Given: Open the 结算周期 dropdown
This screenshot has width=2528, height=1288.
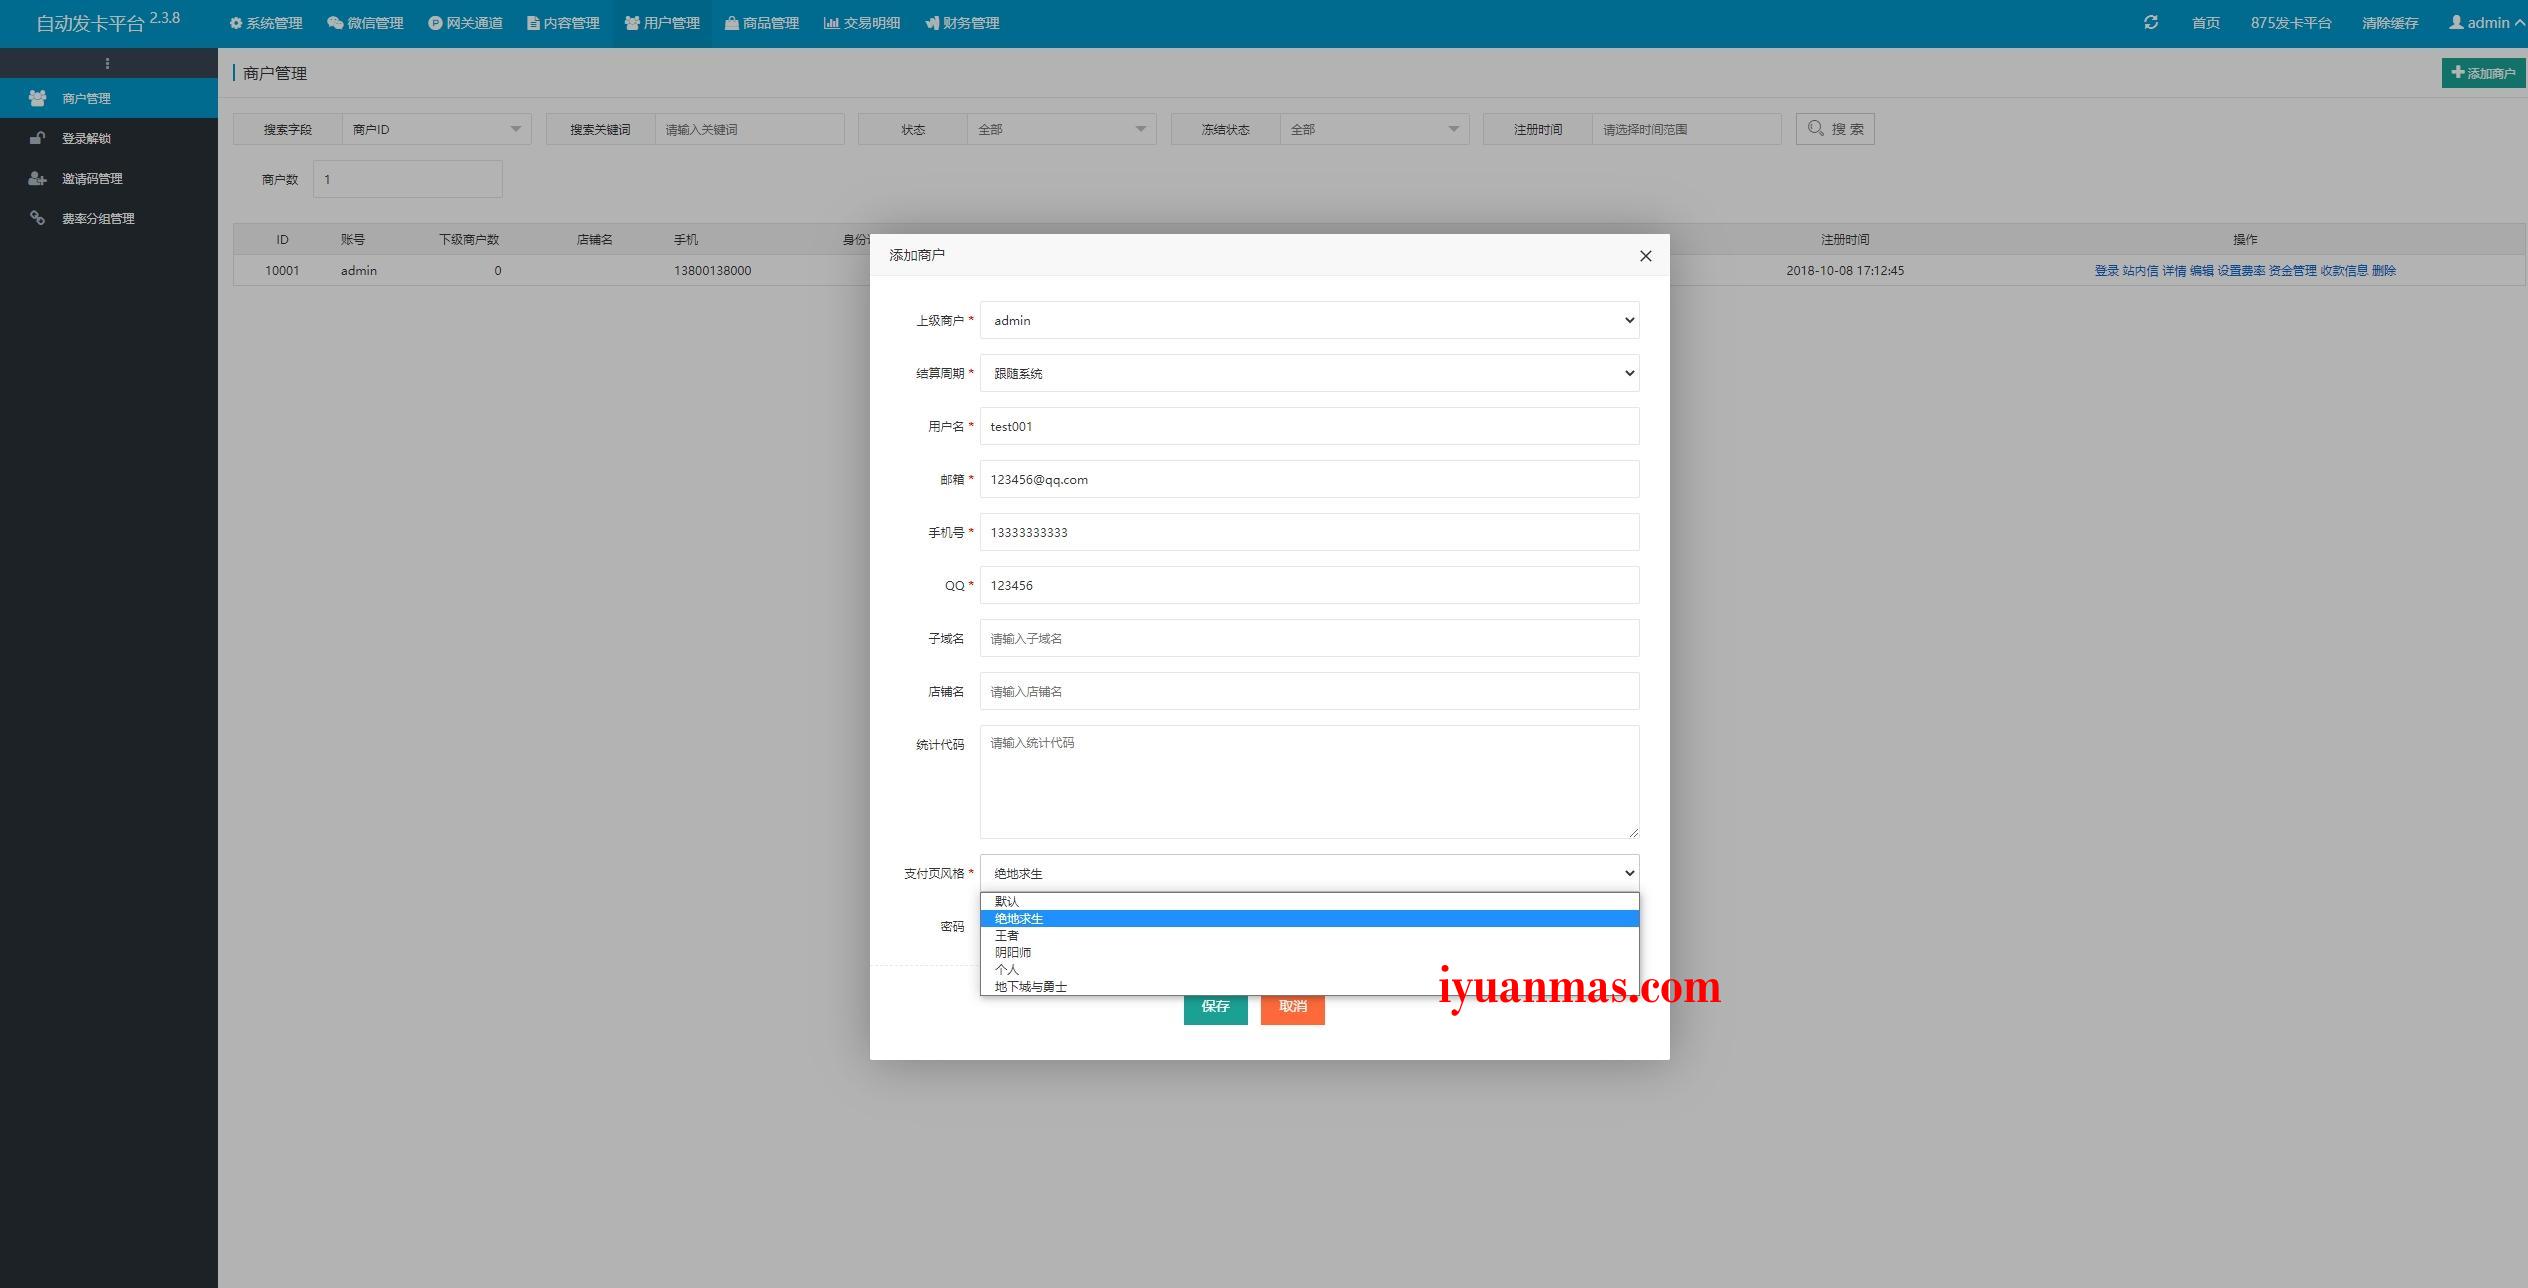Looking at the screenshot, I should tap(1309, 373).
